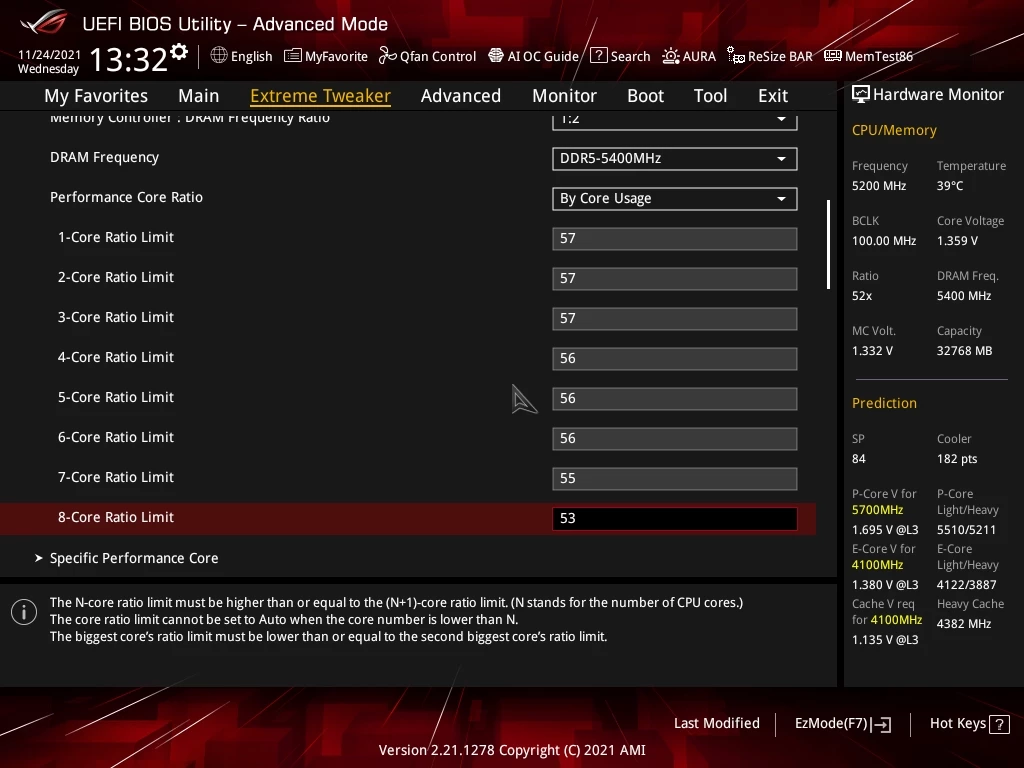Click the Prediction section heading
Screen dimensions: 1024x768
884,403
